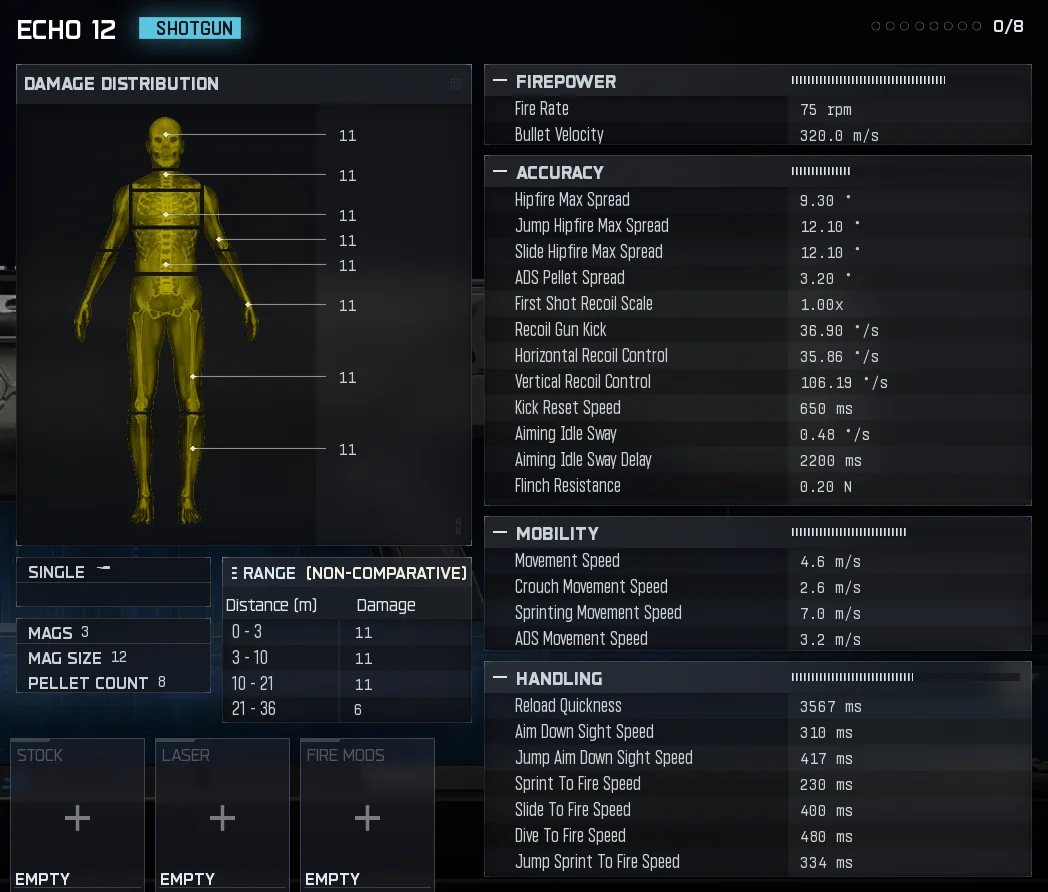Image resolution: width=1048 pixels, height=892 pixels.
Task: Click the list icon beside Range header
Action: click(234, 573)
